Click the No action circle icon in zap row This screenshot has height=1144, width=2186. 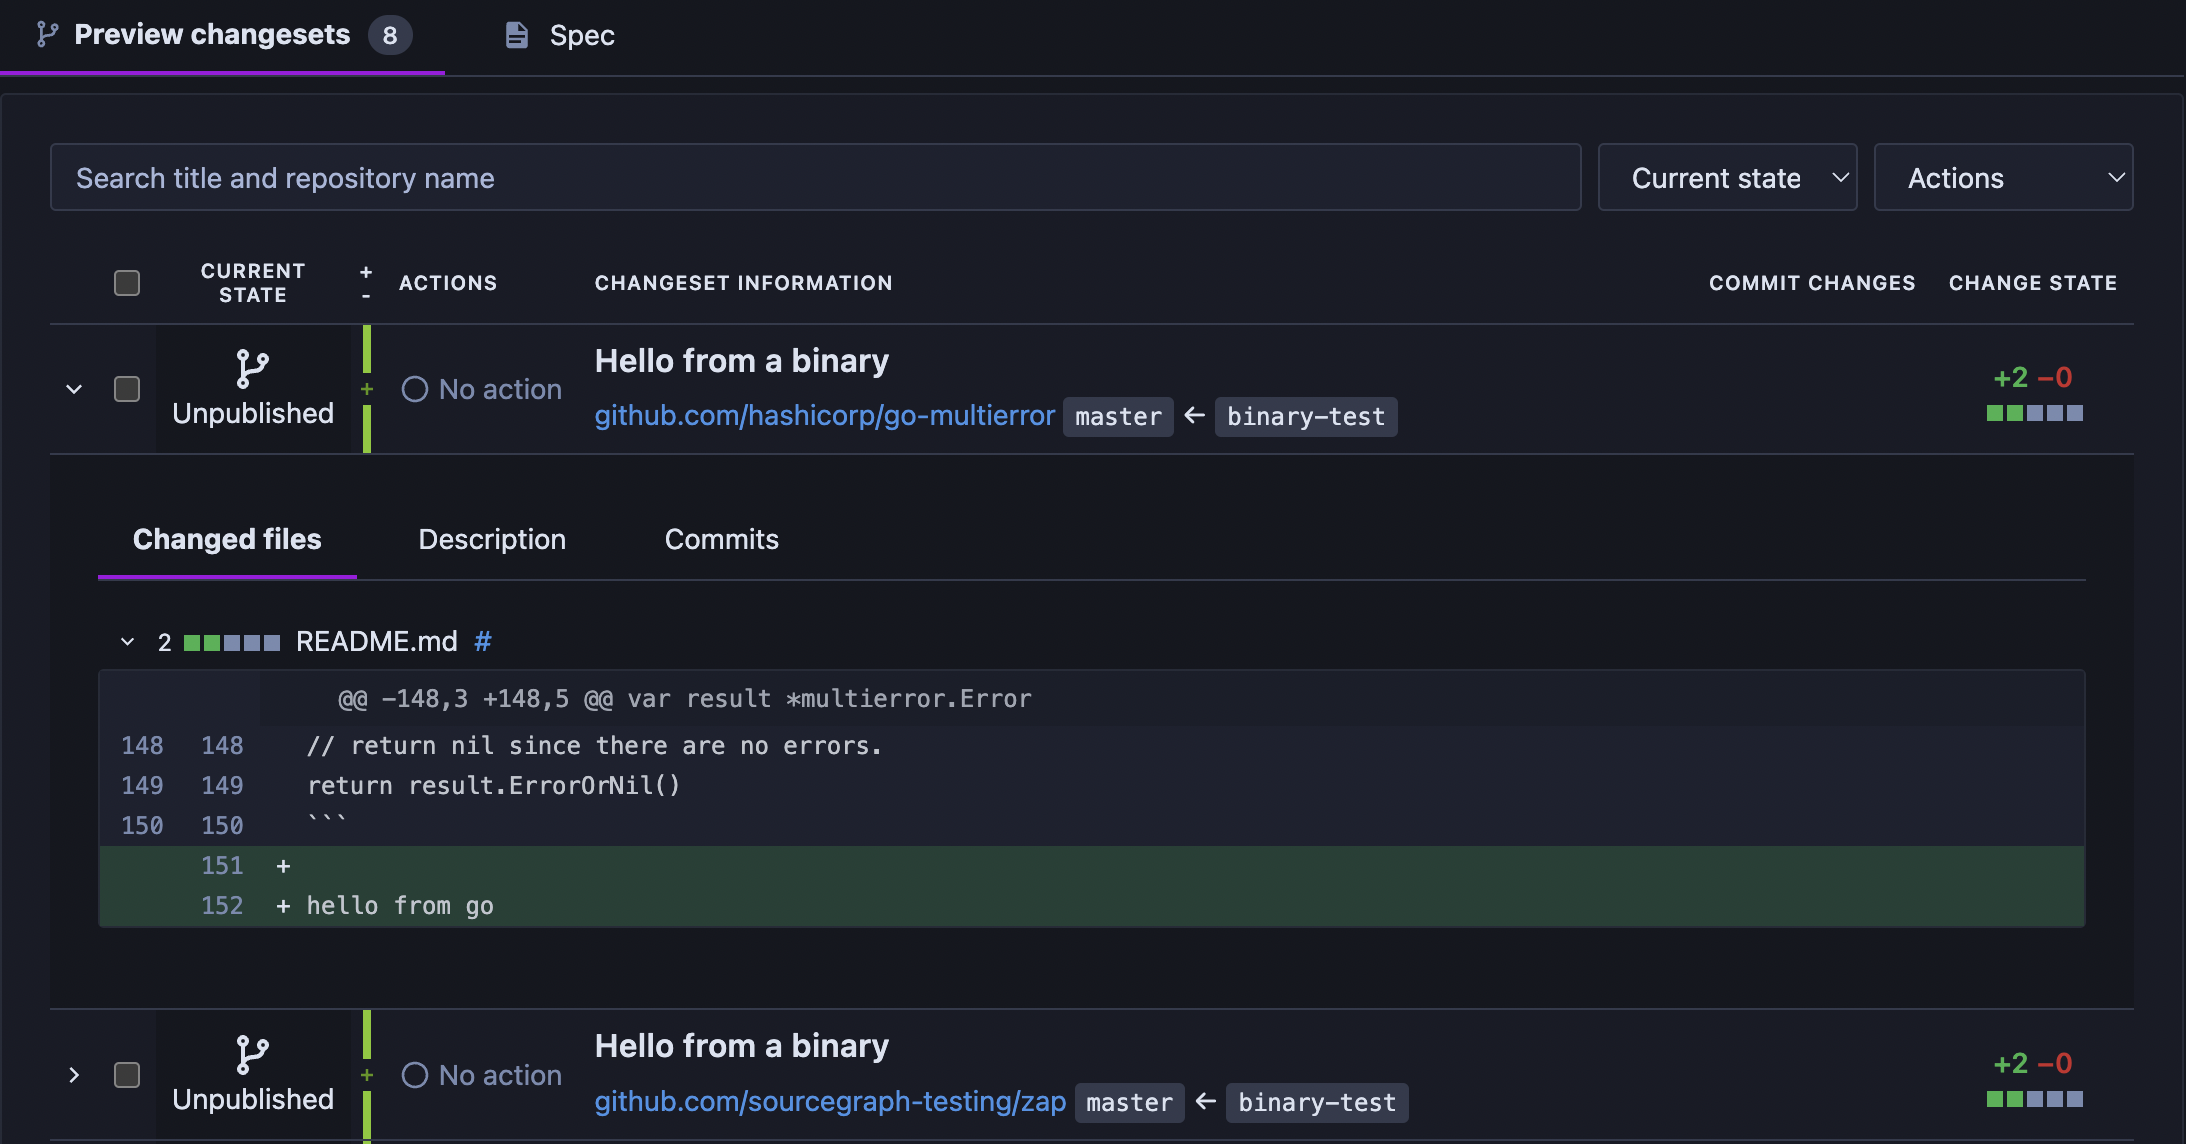pos(415,1075)
